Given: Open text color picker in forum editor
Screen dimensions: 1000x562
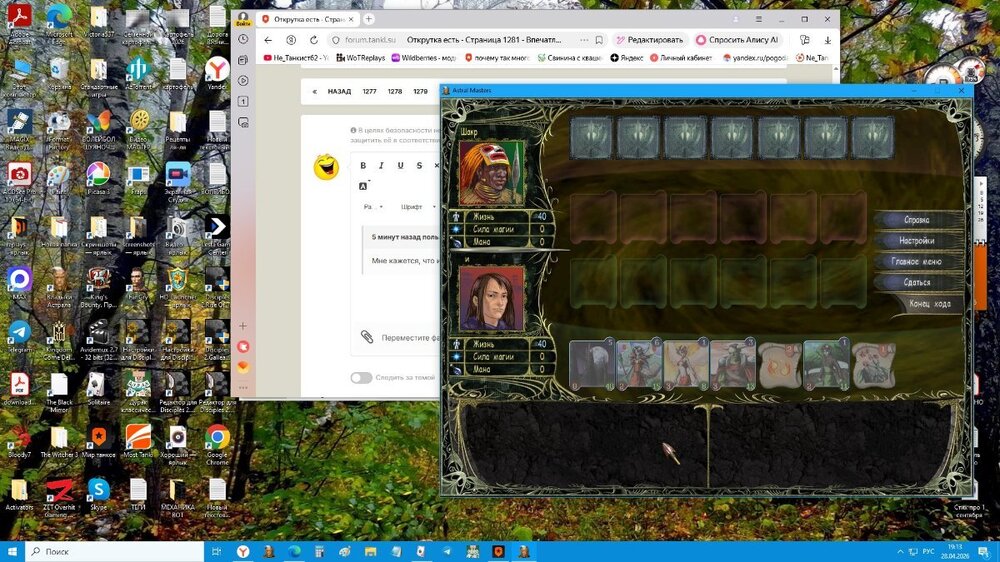Looking at the screenshot, I should click(x=363, y=186).
